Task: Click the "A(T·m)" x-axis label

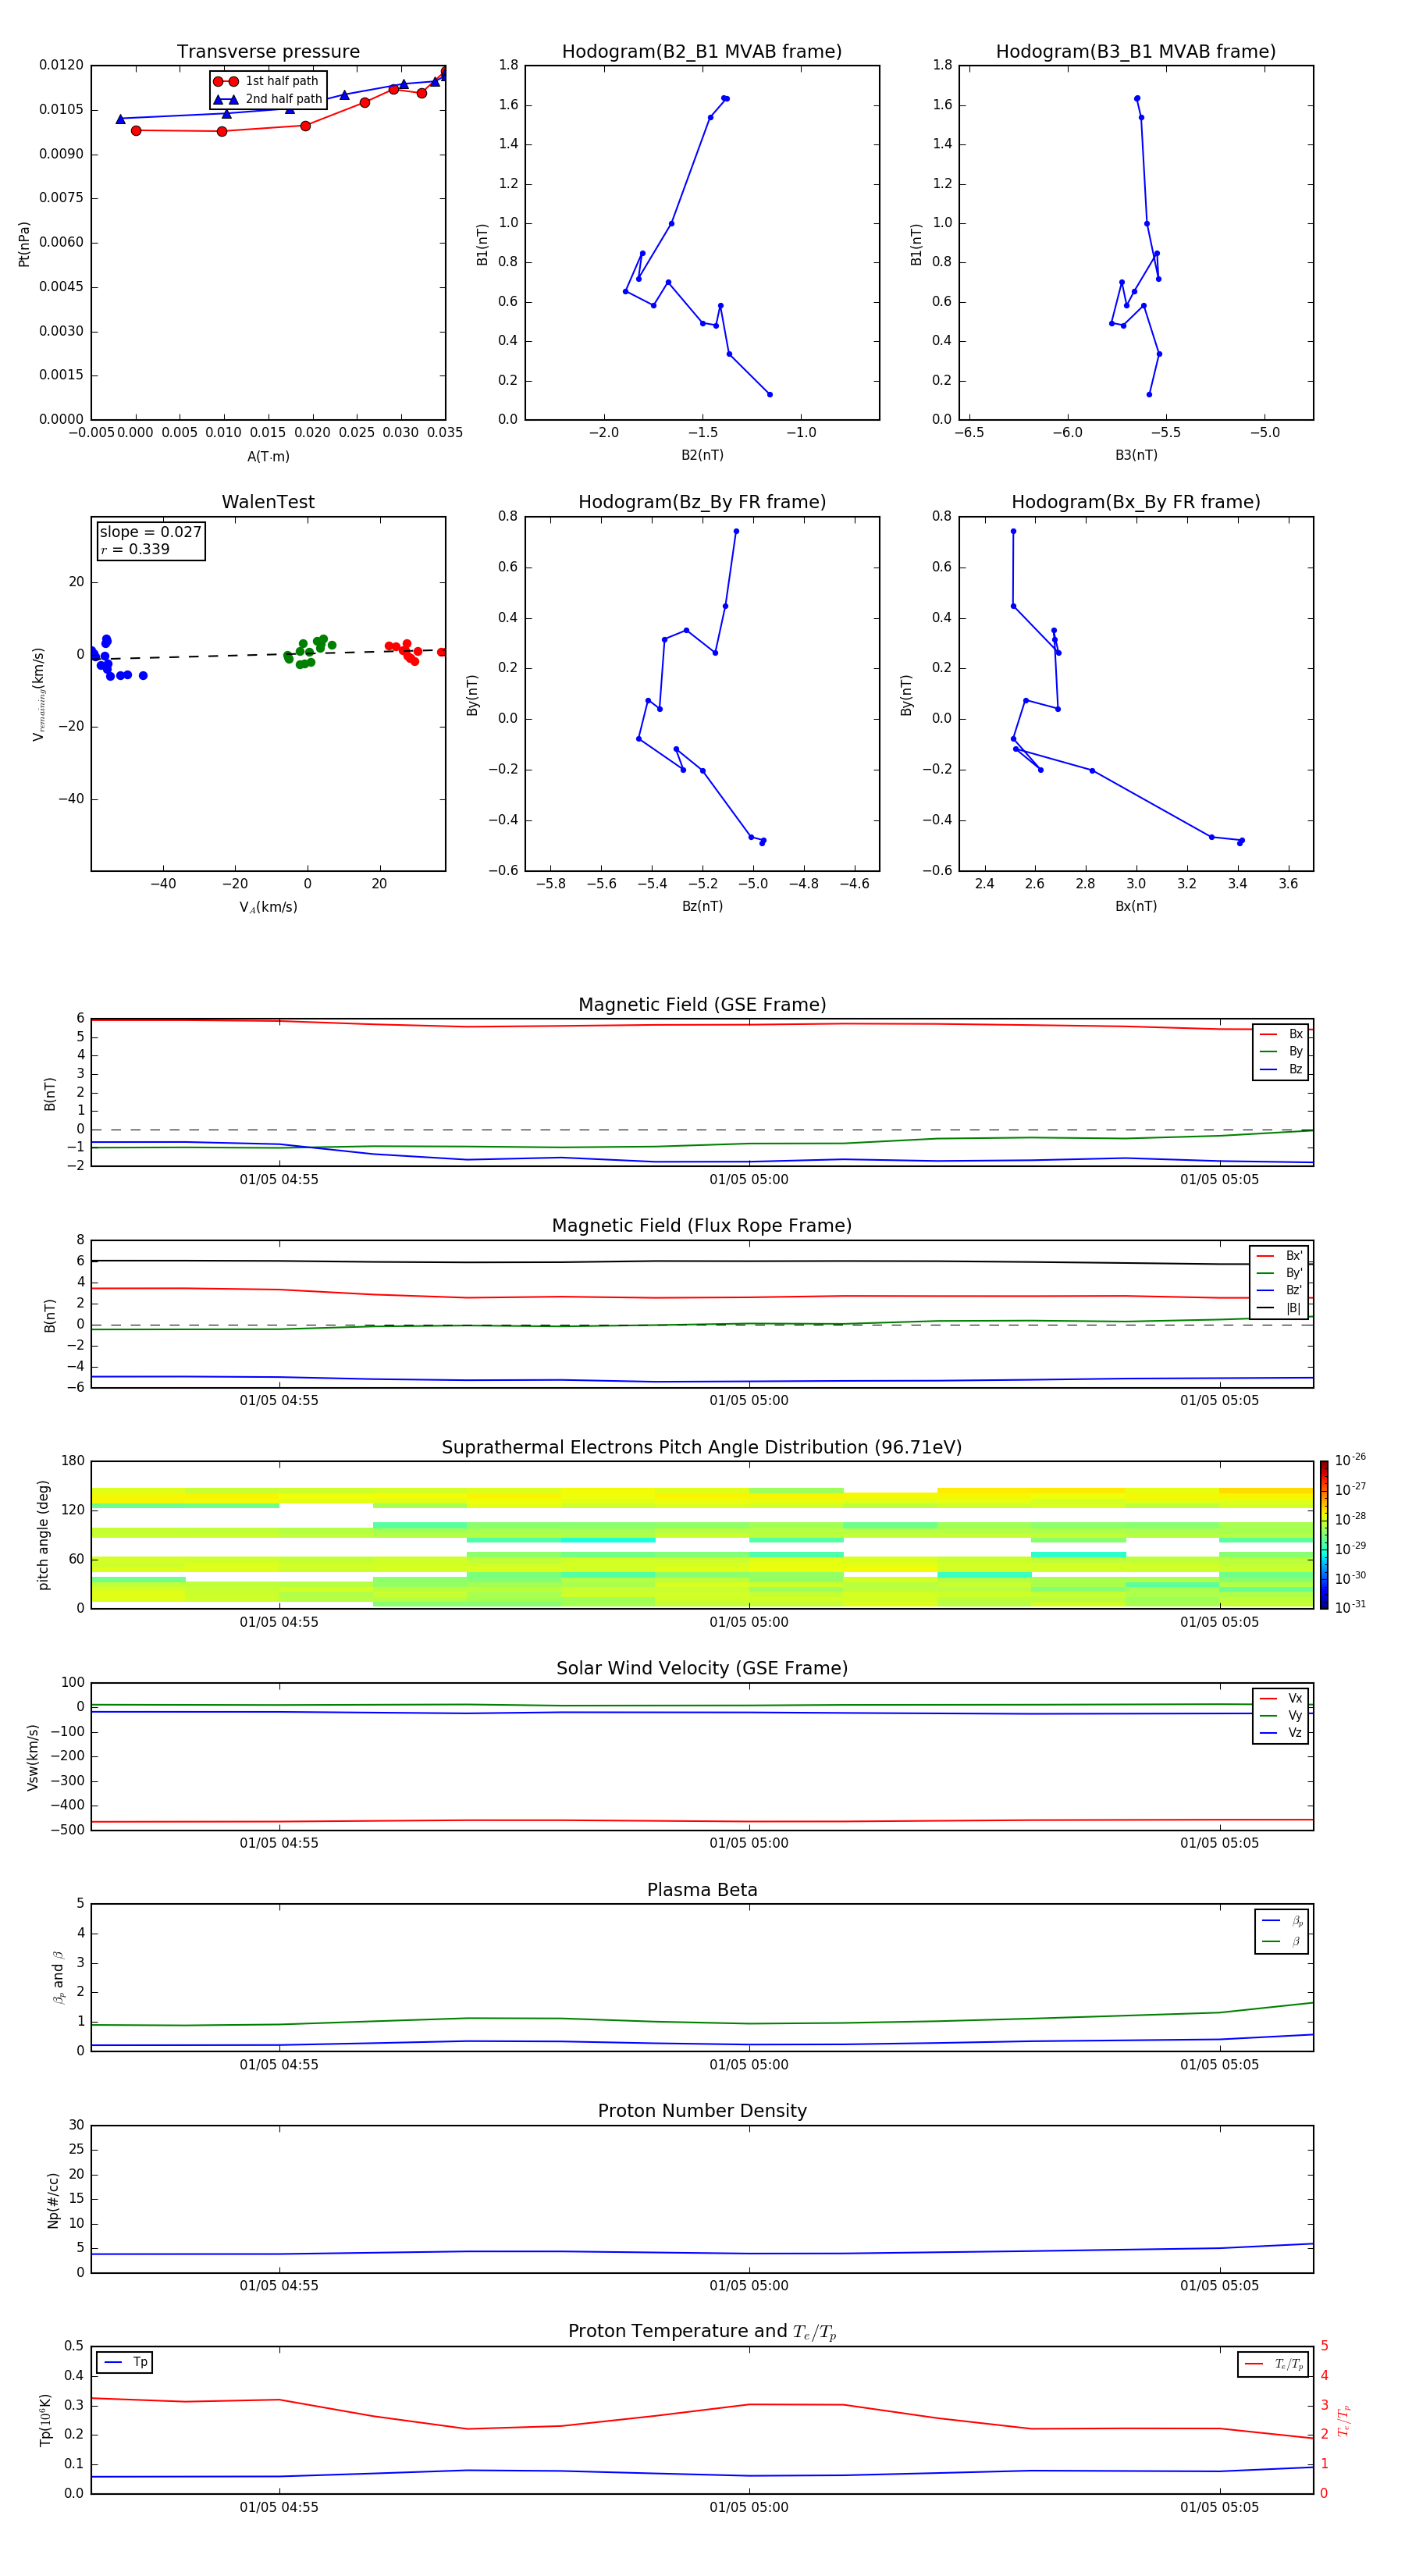Action: point(268,456)
